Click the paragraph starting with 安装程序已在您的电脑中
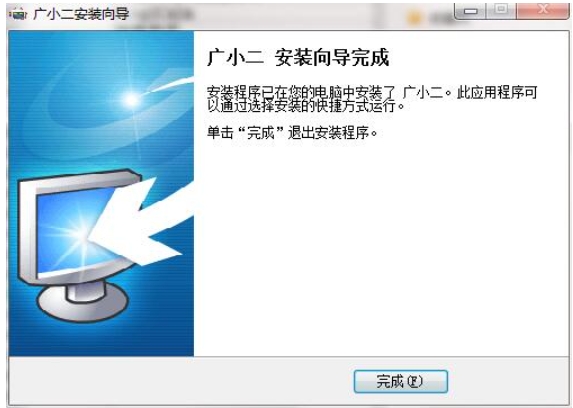 point(372,99)
